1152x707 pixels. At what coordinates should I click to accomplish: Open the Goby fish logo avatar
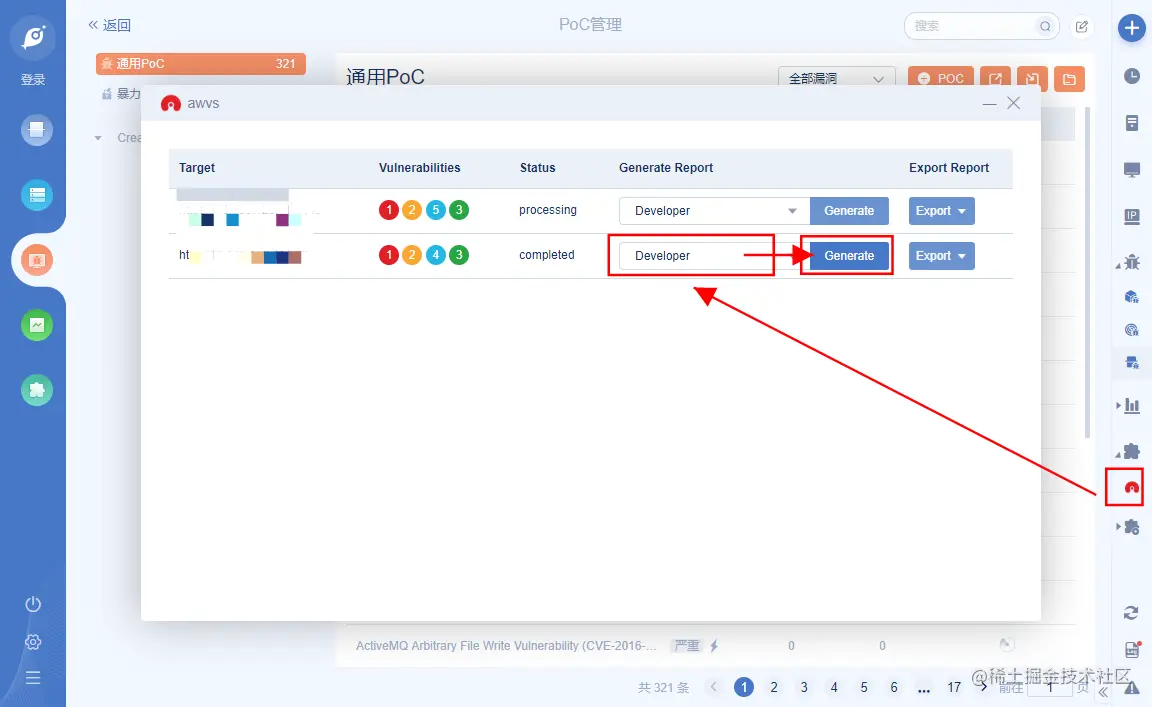33,37
